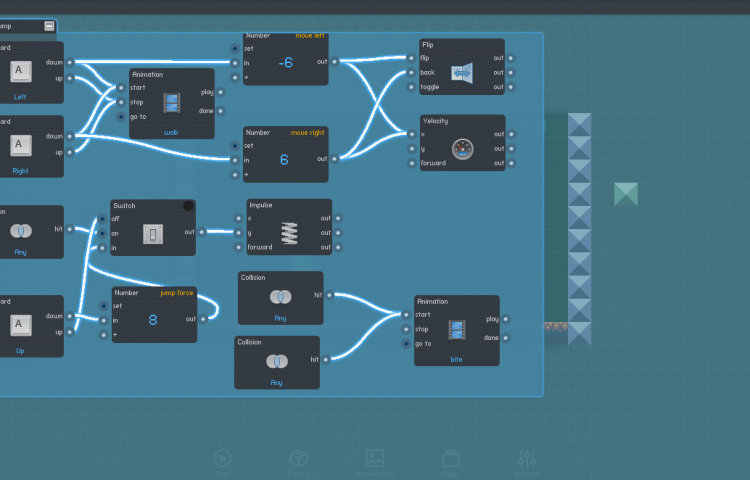
Task: Click the overlapping-circles icon in the upper Collision node
Action: [x=281, y=297]
